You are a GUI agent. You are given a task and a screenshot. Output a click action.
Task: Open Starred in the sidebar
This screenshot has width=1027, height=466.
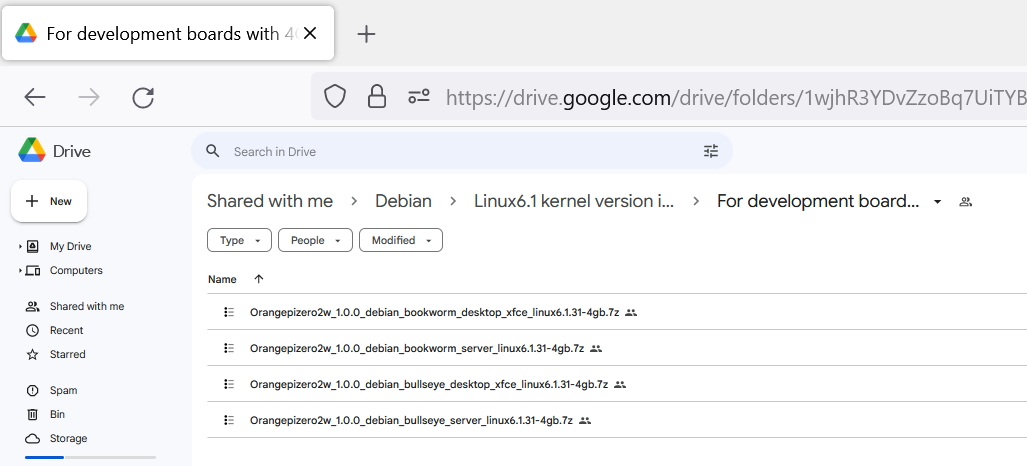coord(67,354)
